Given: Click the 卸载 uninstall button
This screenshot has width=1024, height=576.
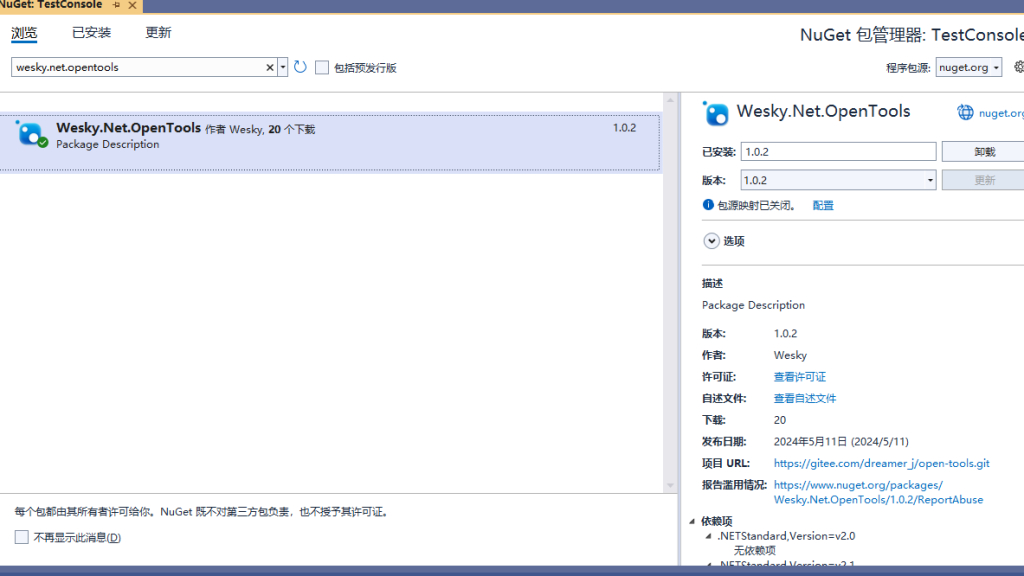Looking at the screenshot, I should pyautogui.click(x=983, y=150).
